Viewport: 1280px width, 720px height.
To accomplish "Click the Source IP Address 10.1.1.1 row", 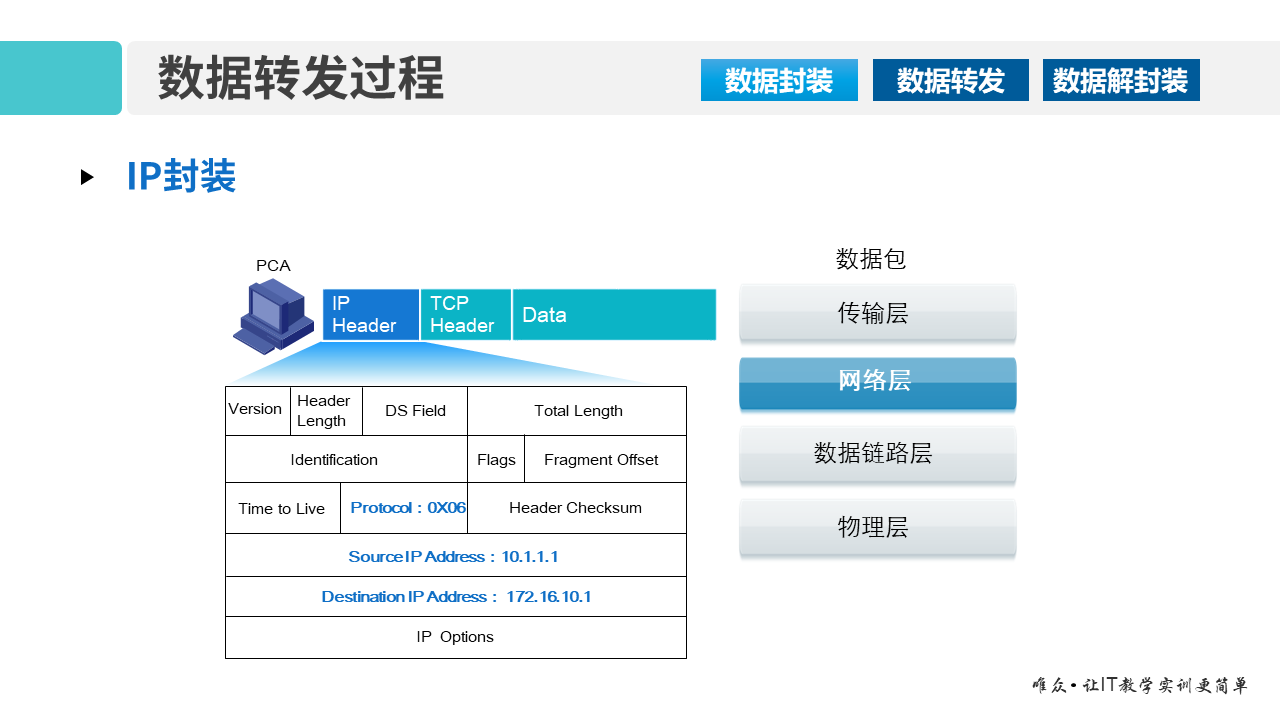I will click(x=456, y=556).
